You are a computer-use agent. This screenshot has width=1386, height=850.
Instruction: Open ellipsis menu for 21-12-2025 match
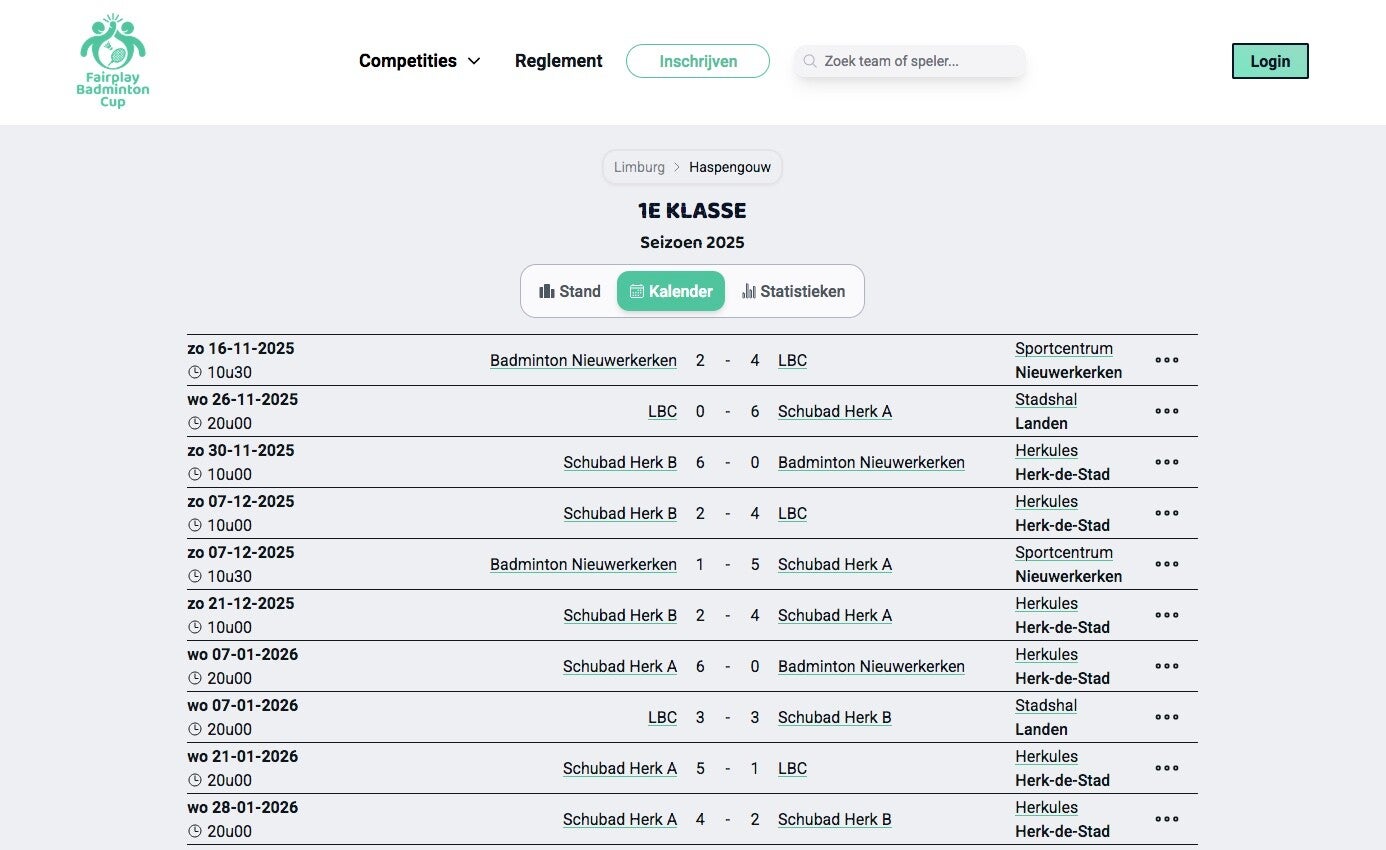pyautogui.click(x=1166, y=615)
